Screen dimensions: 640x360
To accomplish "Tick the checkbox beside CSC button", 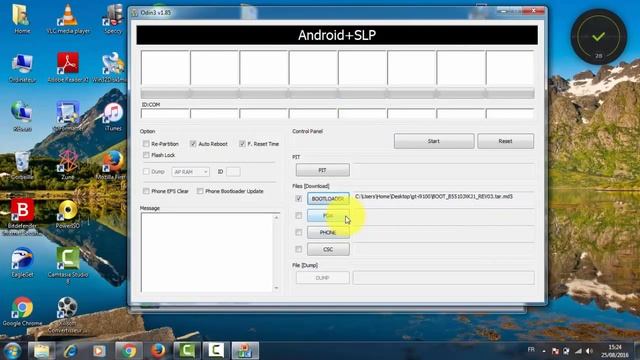I will (x=299, y=249).
